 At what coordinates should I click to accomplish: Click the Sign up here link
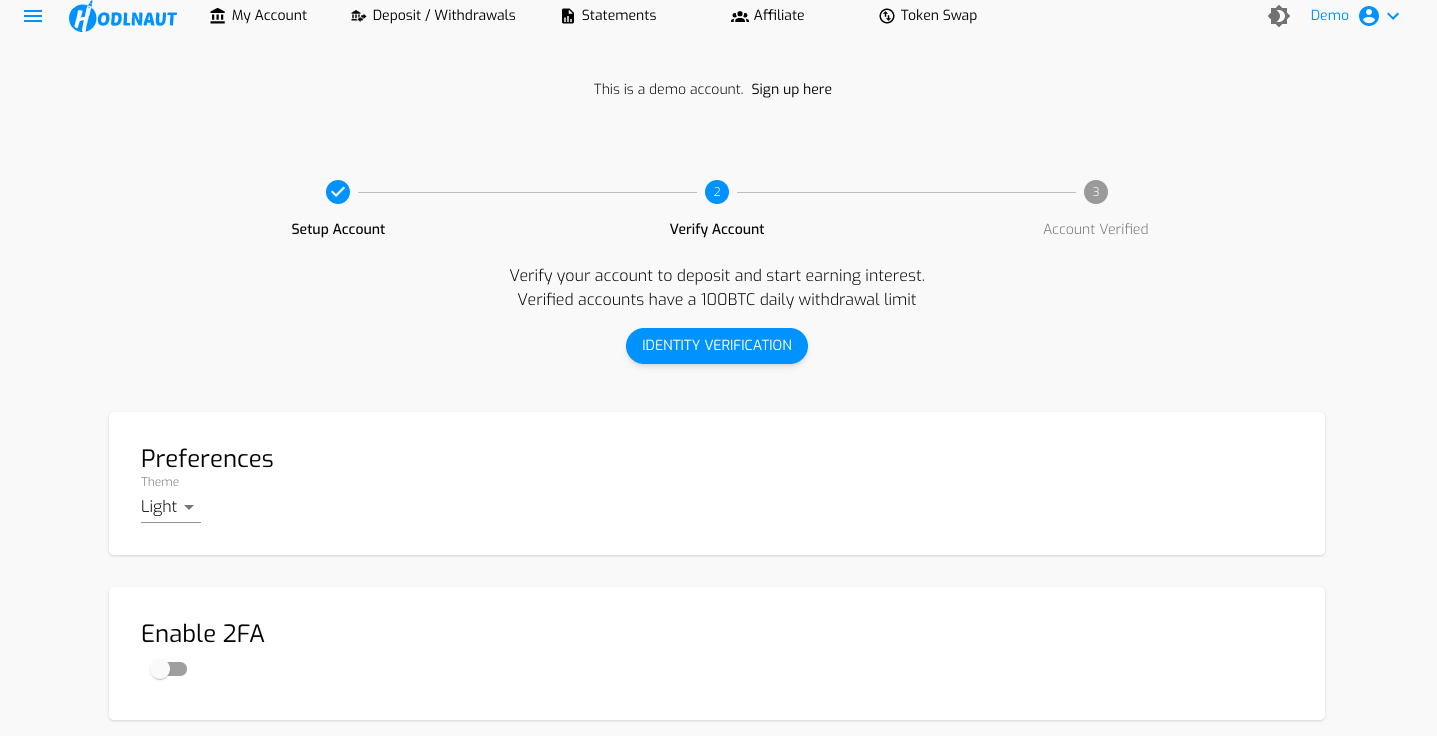pos(792,89)
